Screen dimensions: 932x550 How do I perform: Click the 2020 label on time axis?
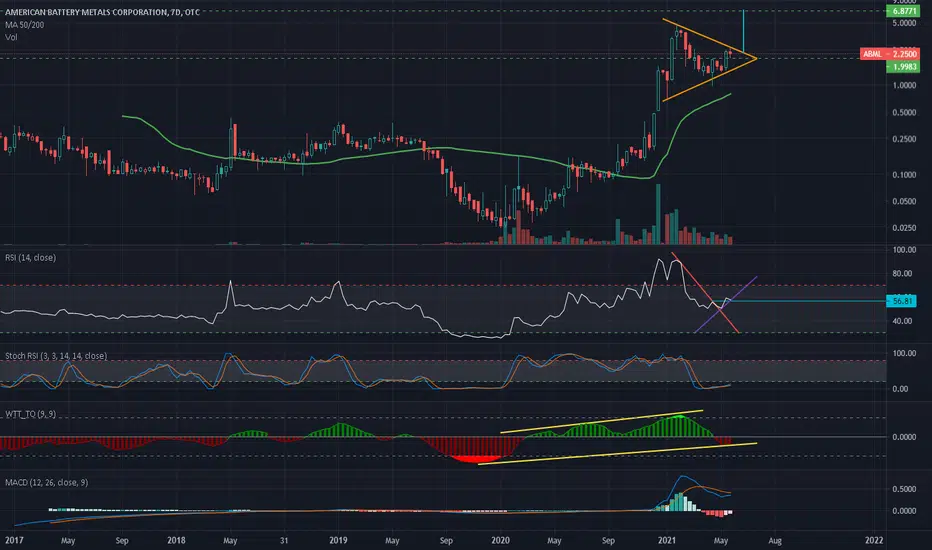(500, 540)
